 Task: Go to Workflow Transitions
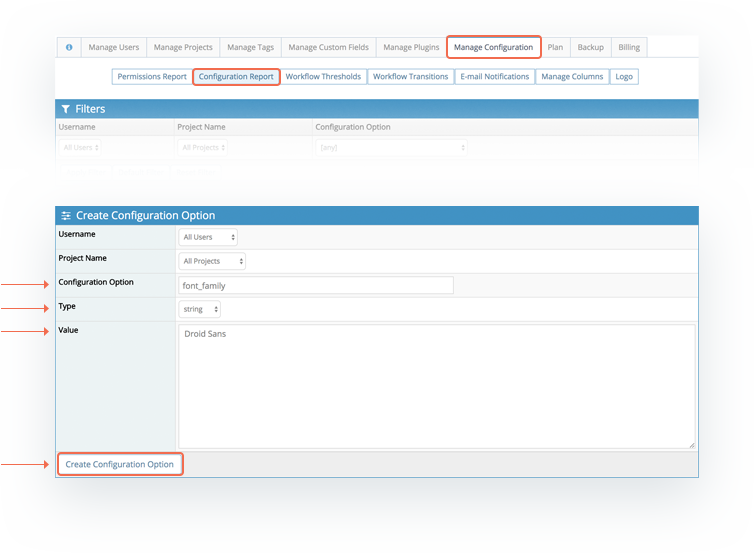pos(411,76)
